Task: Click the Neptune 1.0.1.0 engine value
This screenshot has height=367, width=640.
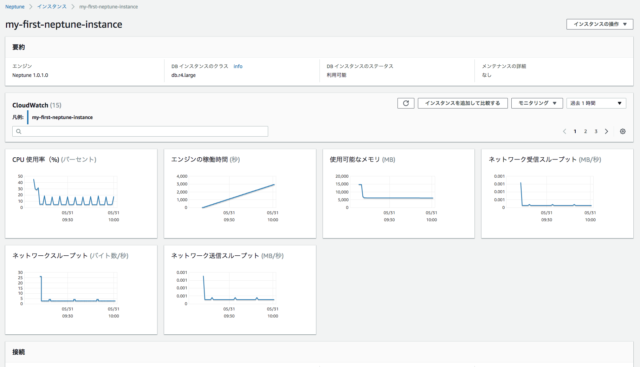Action: (30, 75)
